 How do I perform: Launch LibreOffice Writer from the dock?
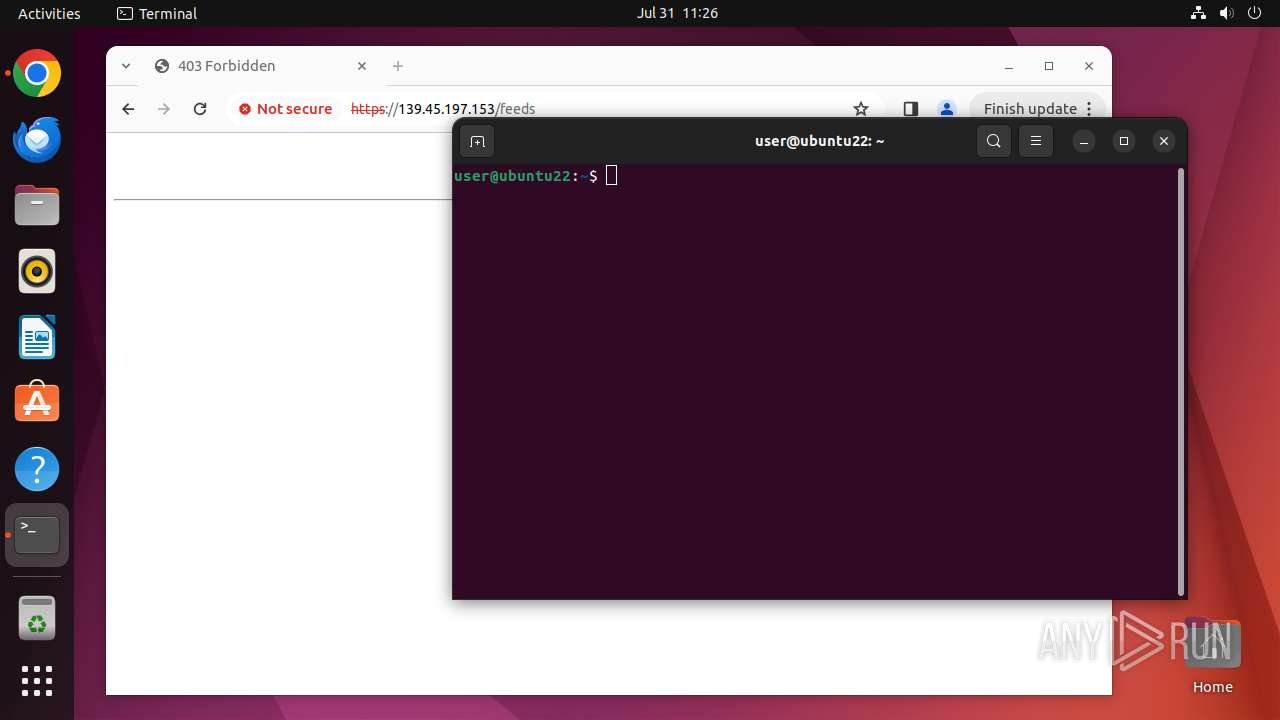[37, 337]
